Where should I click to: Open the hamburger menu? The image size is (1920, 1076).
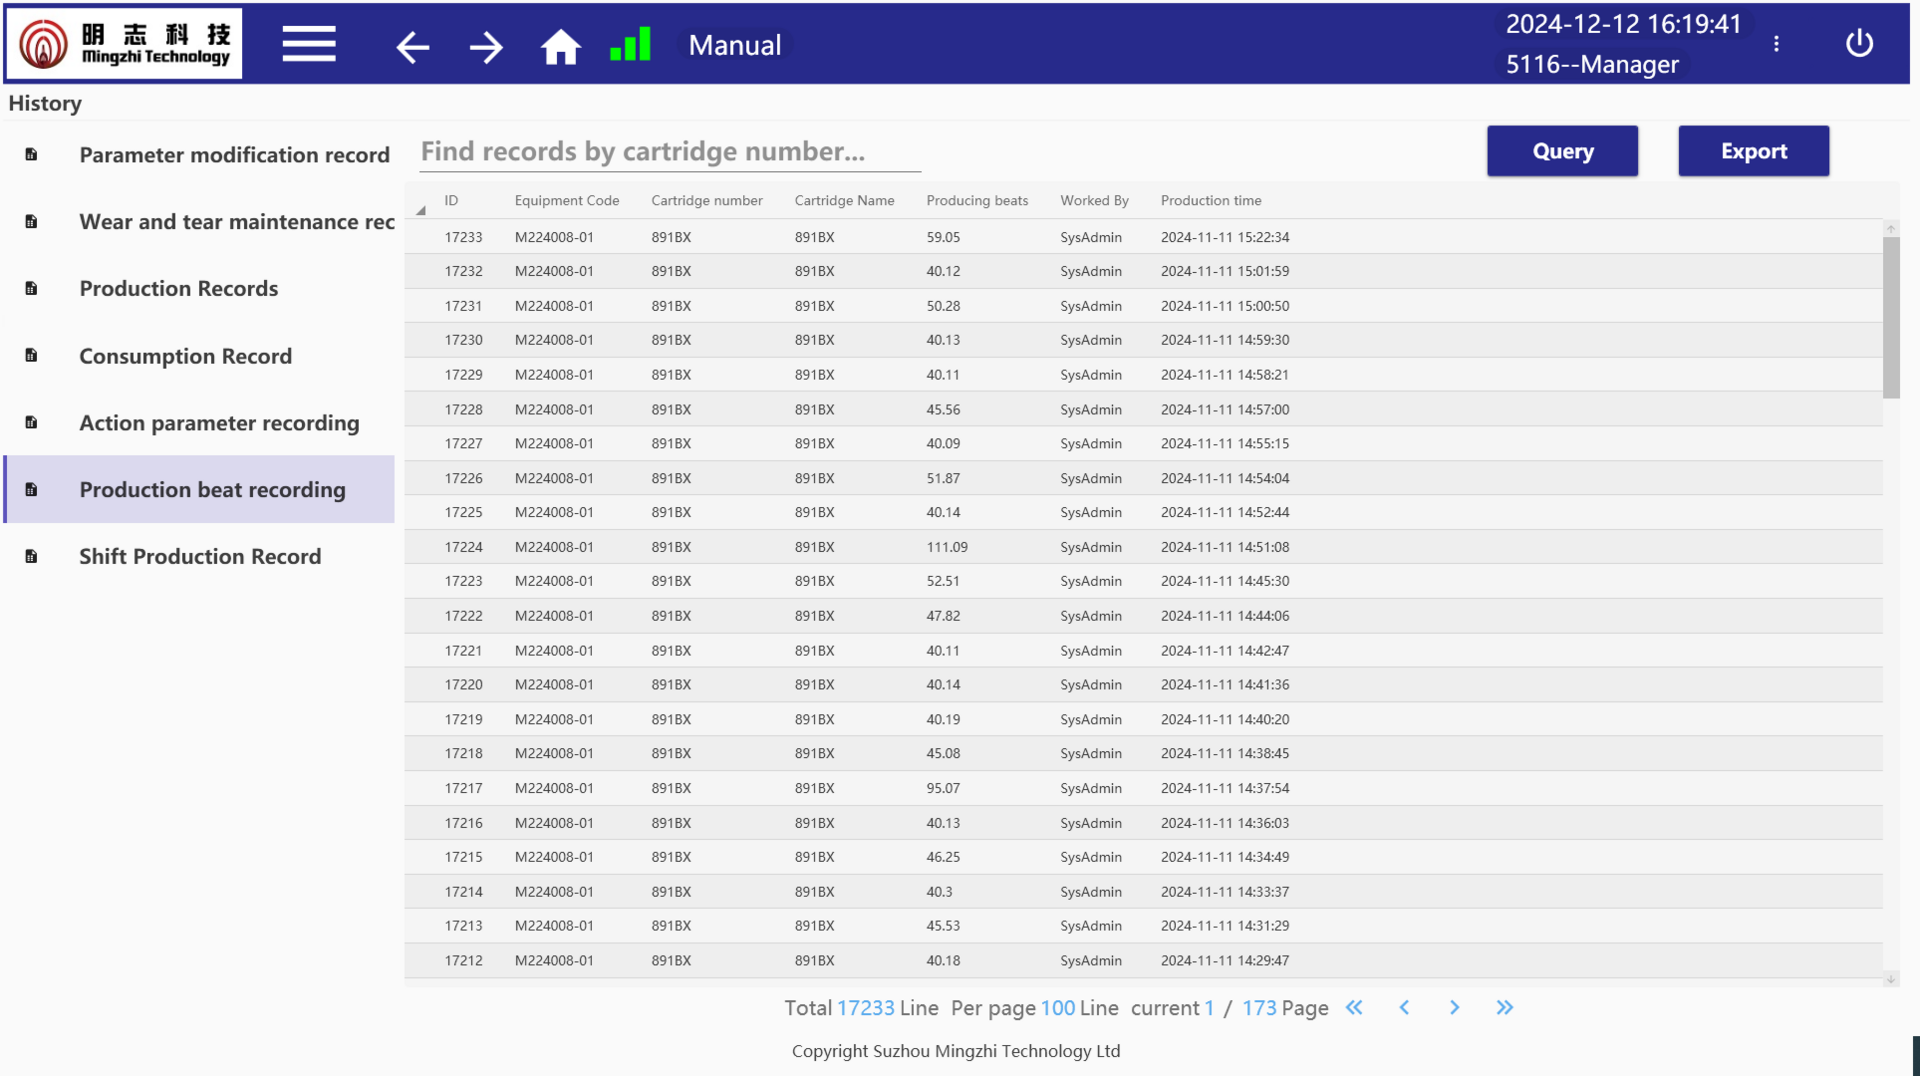click(x=308, y=45)
